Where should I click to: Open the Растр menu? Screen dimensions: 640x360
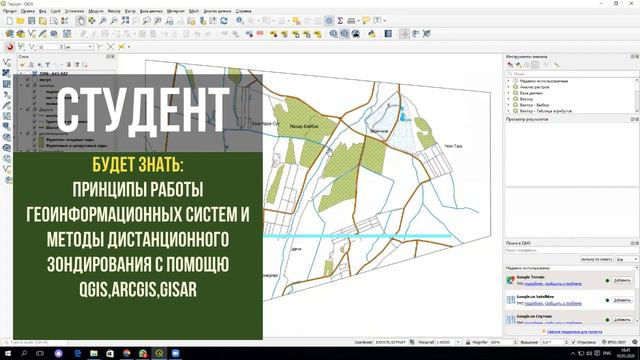coord(130,11)
